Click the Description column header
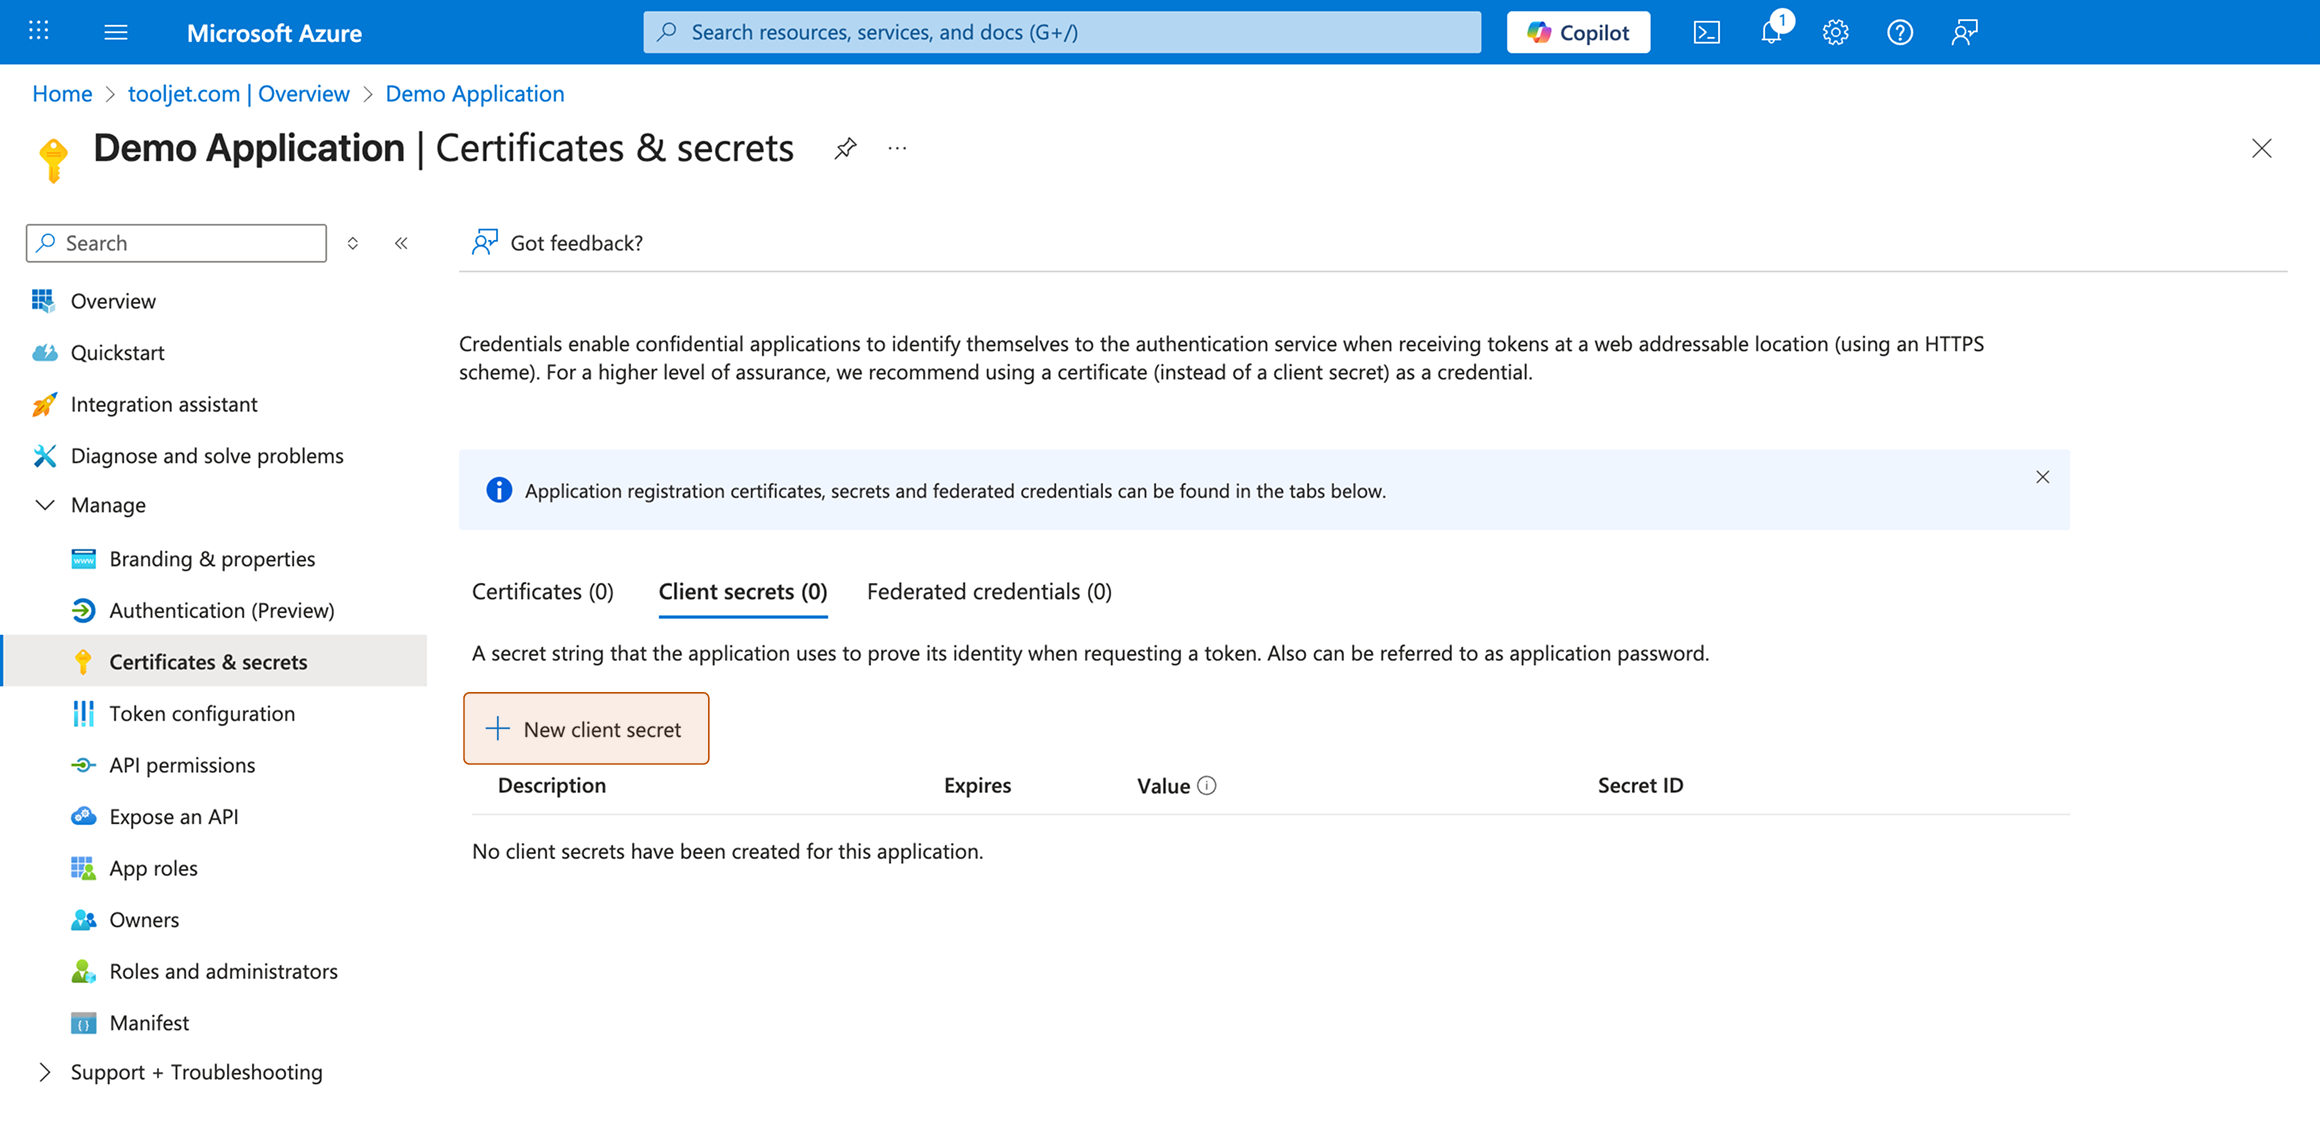Image resolution: width=2320 pixels, height=1121 pixels. (x=552, y=786)
